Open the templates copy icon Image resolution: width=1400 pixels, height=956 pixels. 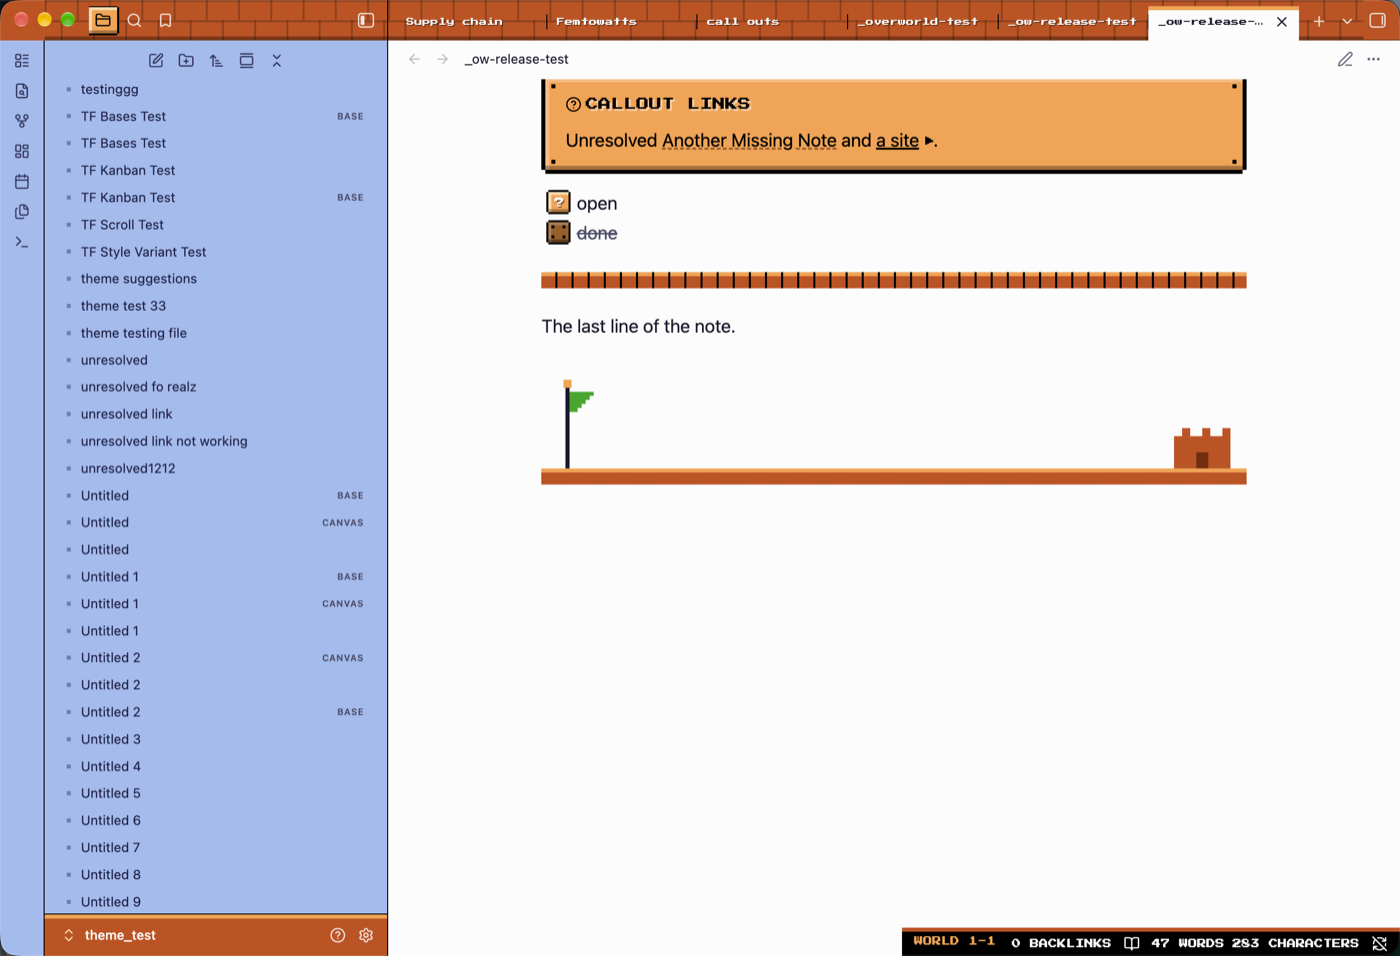[x=22, y=212]
